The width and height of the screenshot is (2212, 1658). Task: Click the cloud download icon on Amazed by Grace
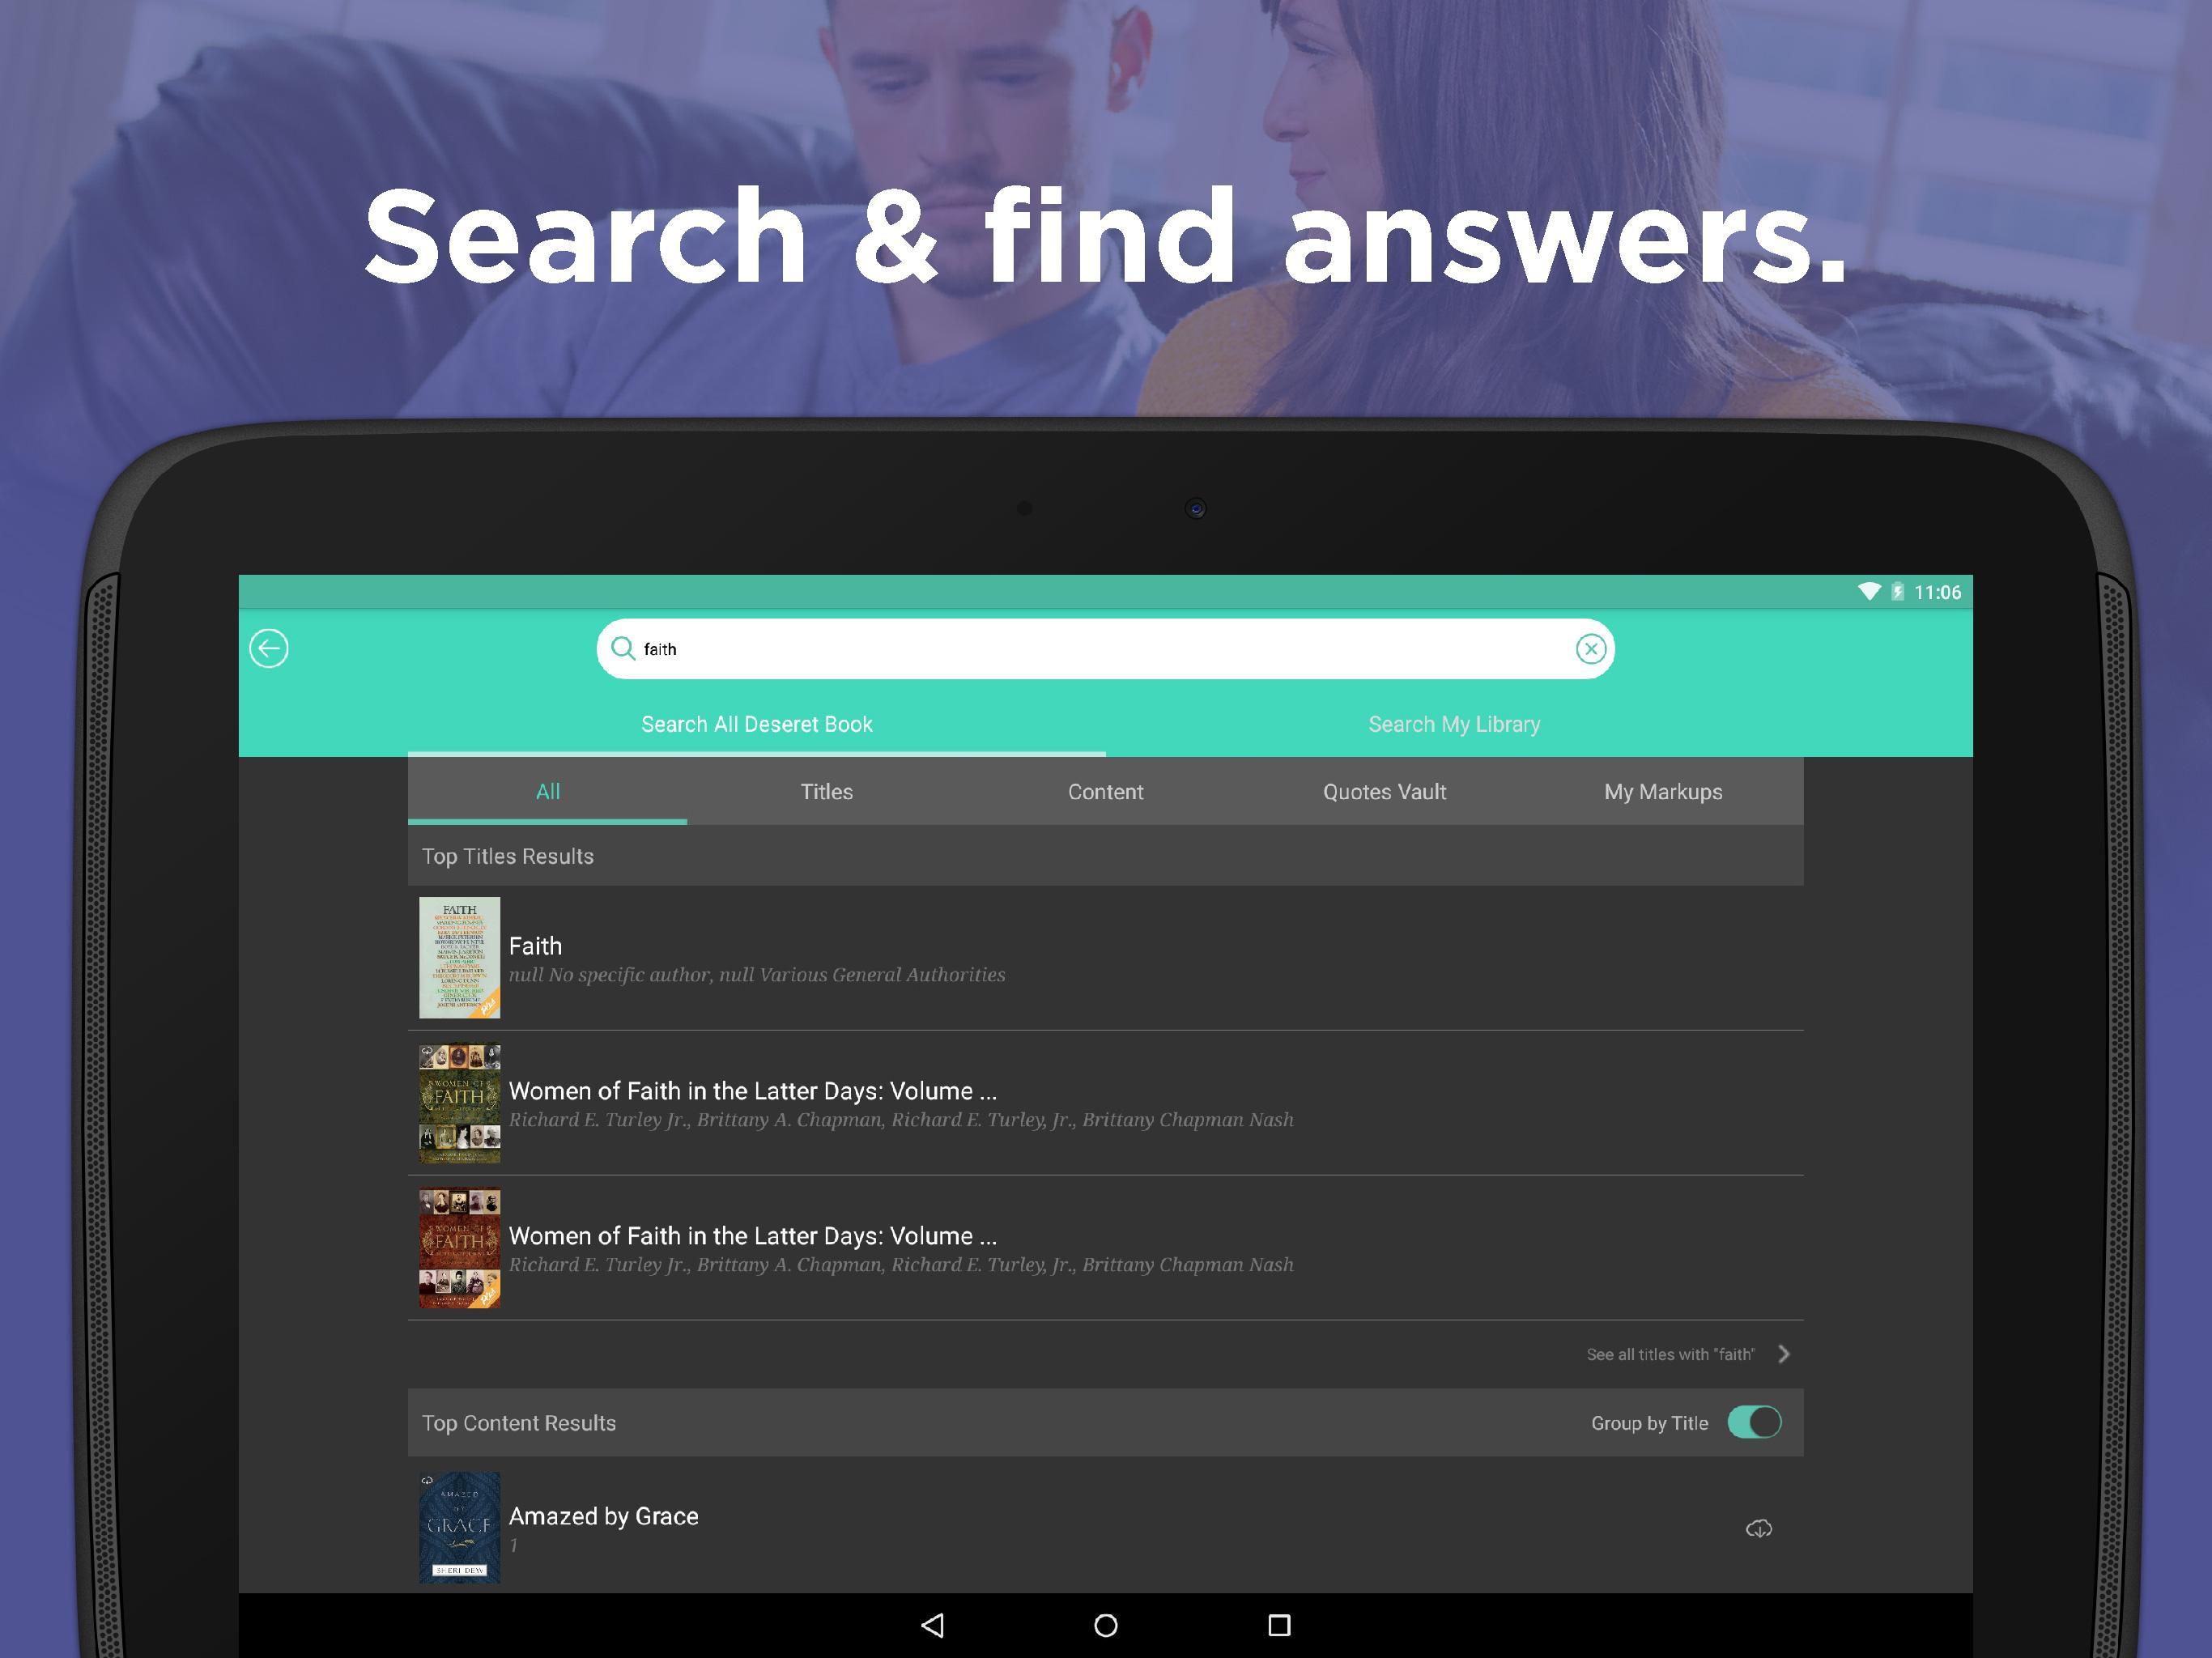pyautogui.click(x=1758, y=1528)
